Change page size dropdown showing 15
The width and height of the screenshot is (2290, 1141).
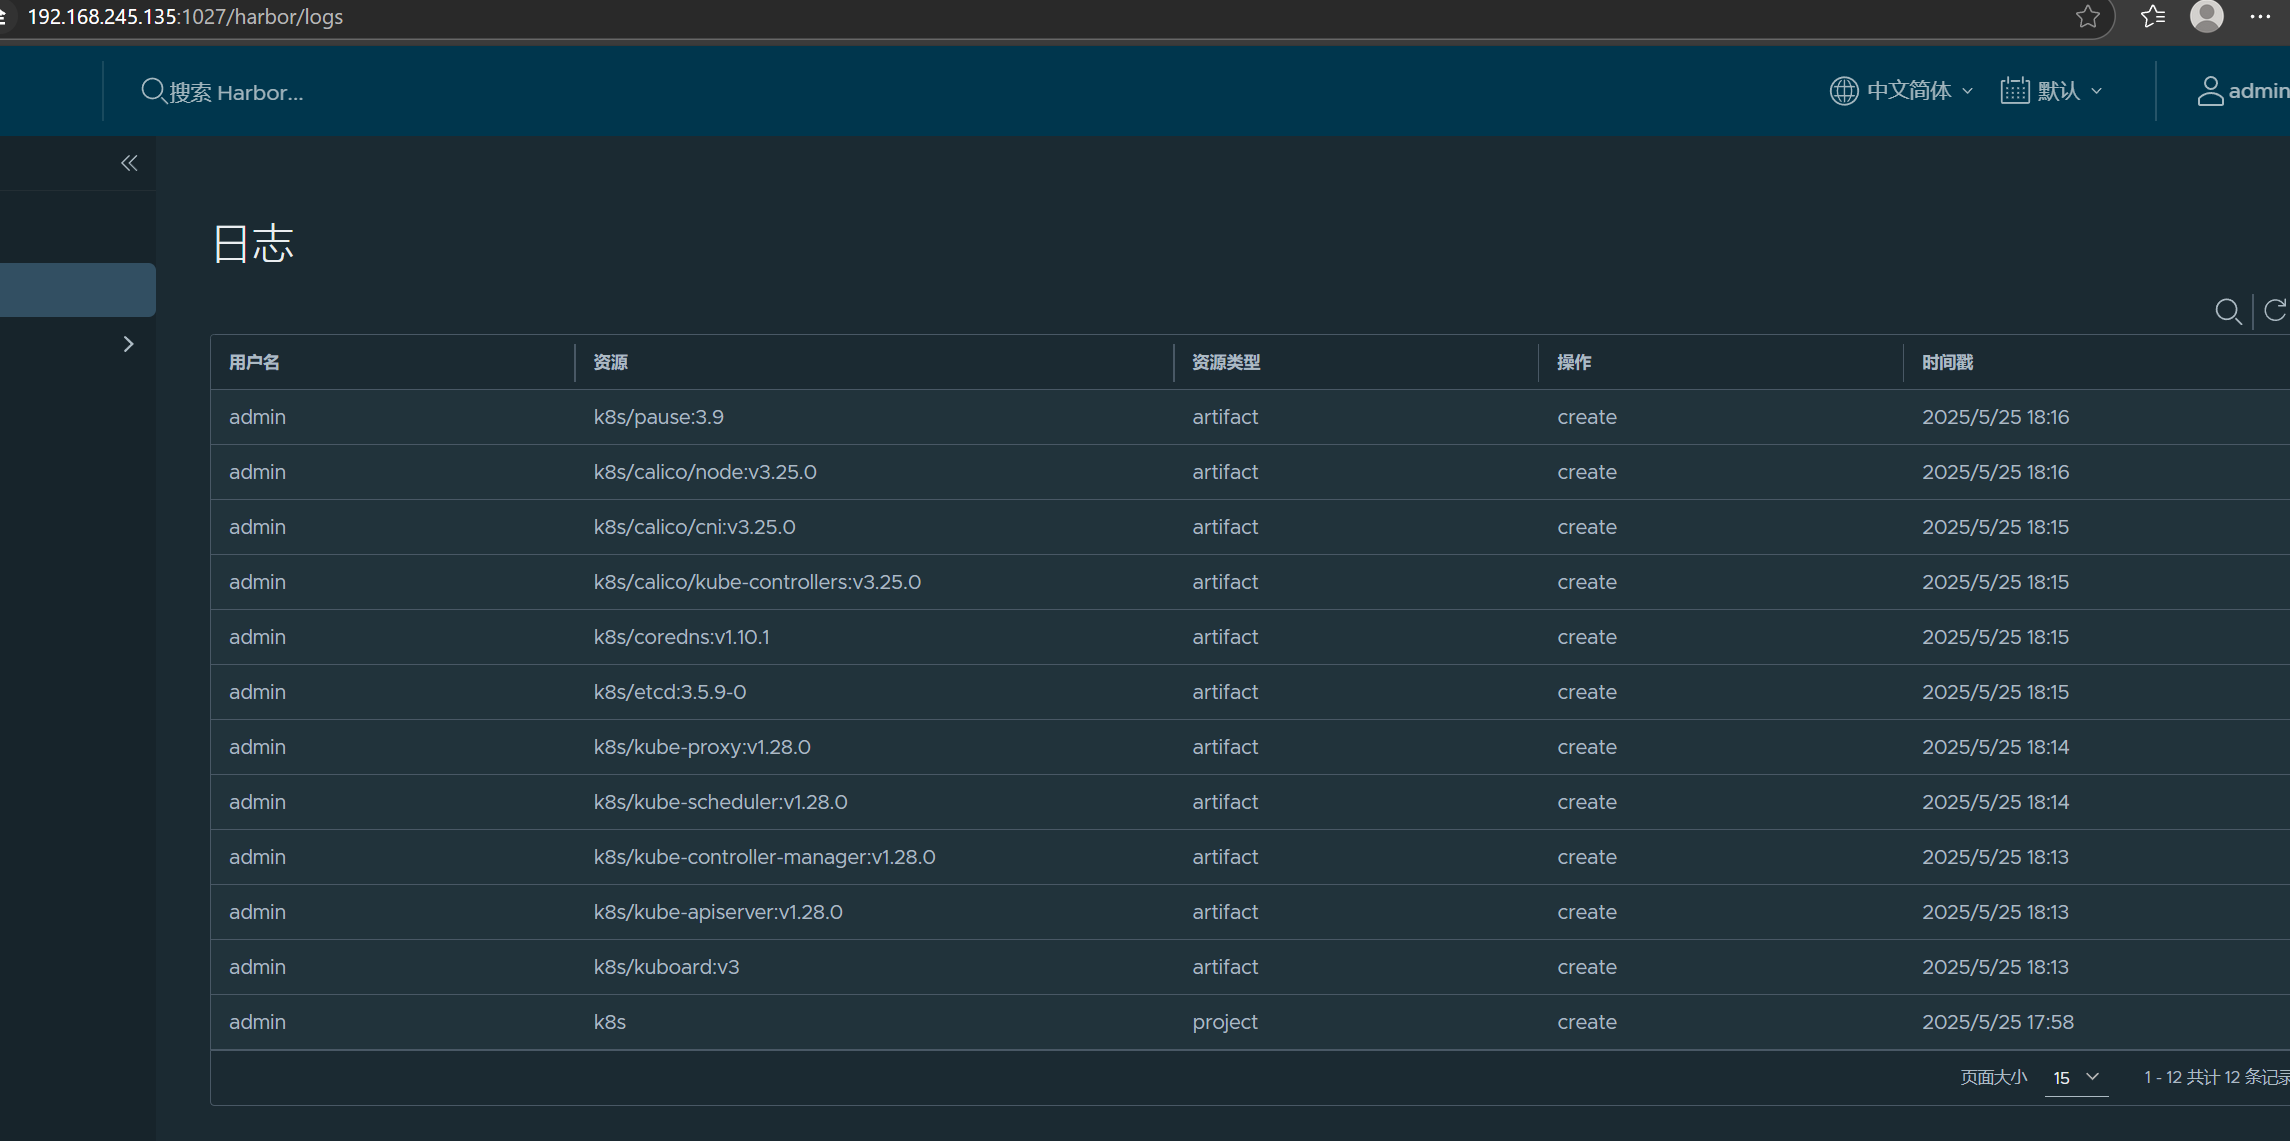[x=2075, y=1077]
